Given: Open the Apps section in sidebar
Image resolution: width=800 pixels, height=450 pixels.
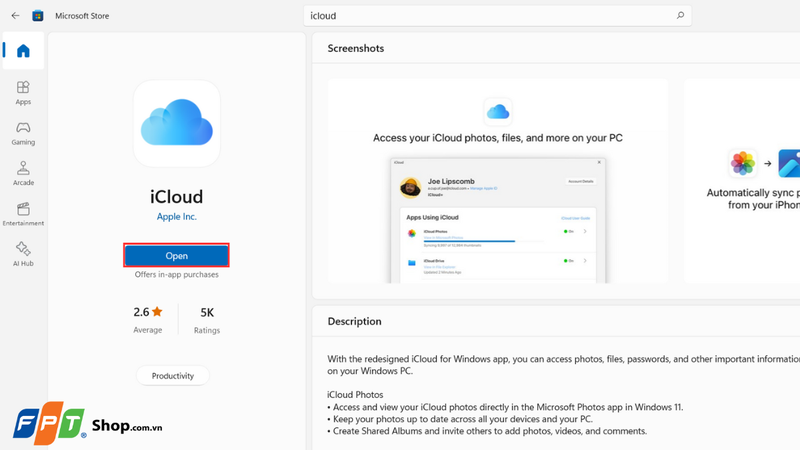Looking at the screenshot, I should [x=23, y=93].
